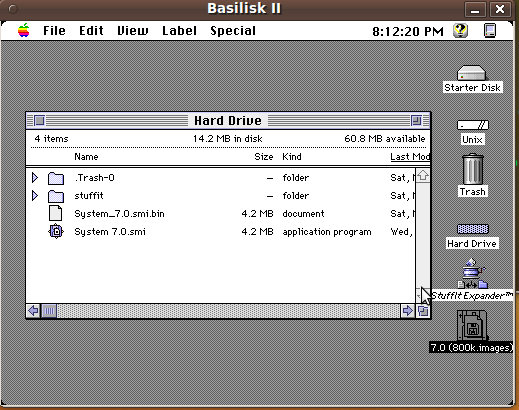Open the Apple menu icon
The width and height of the screenshot is (519, 410).
24,30
